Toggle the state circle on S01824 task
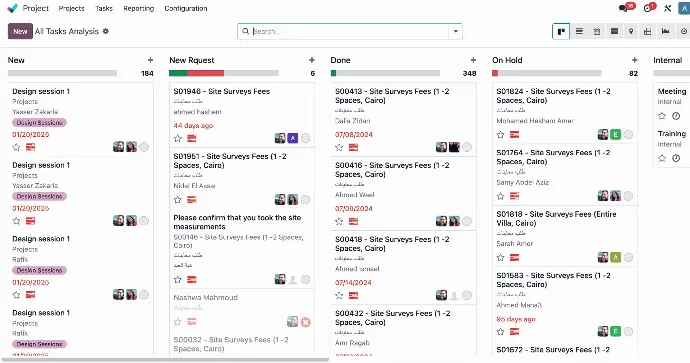Viewport: 690px width, 363px height. click(x=628, y=135)
